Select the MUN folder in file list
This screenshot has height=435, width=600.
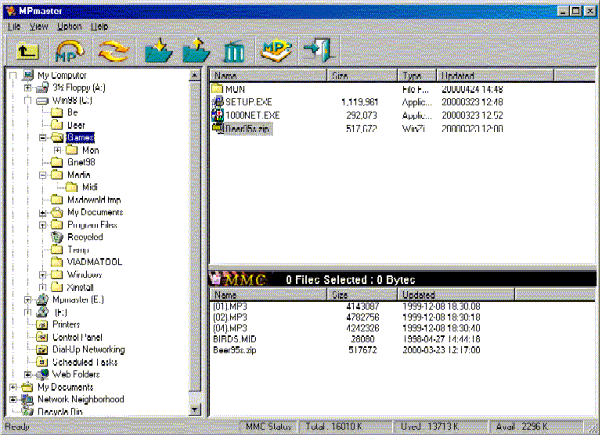click(x=237, y=89)
